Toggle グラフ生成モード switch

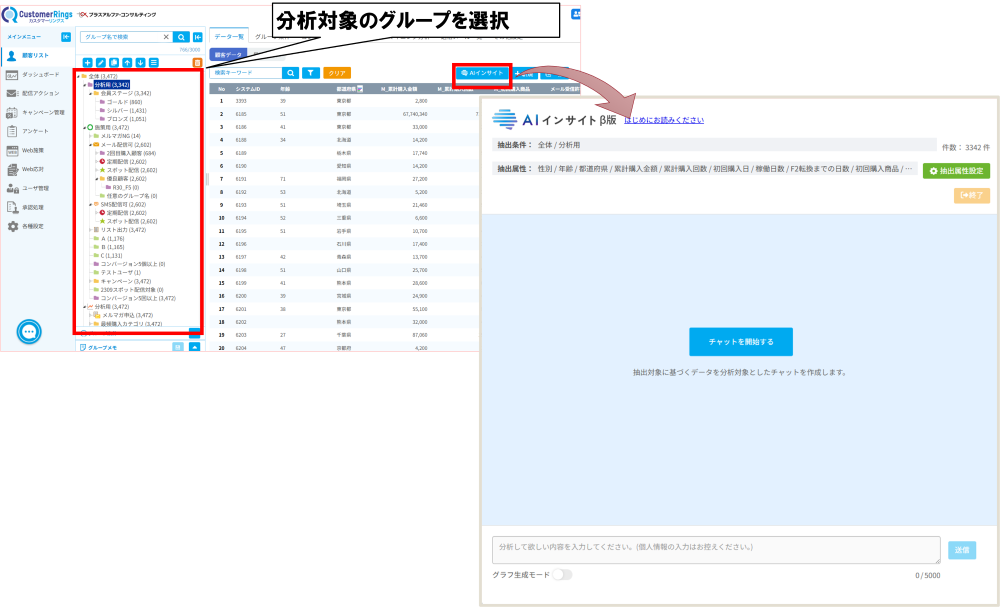[x=562, y=575]
